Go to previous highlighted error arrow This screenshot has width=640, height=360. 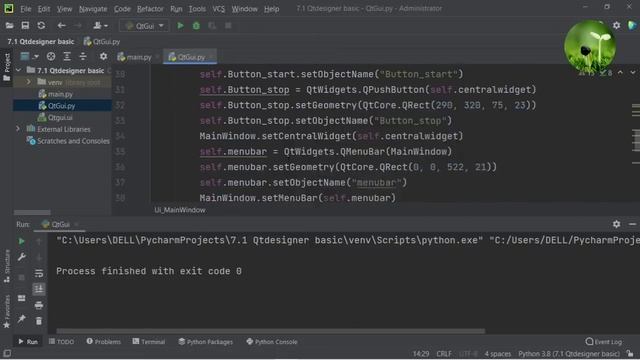(x=620, y=73)
